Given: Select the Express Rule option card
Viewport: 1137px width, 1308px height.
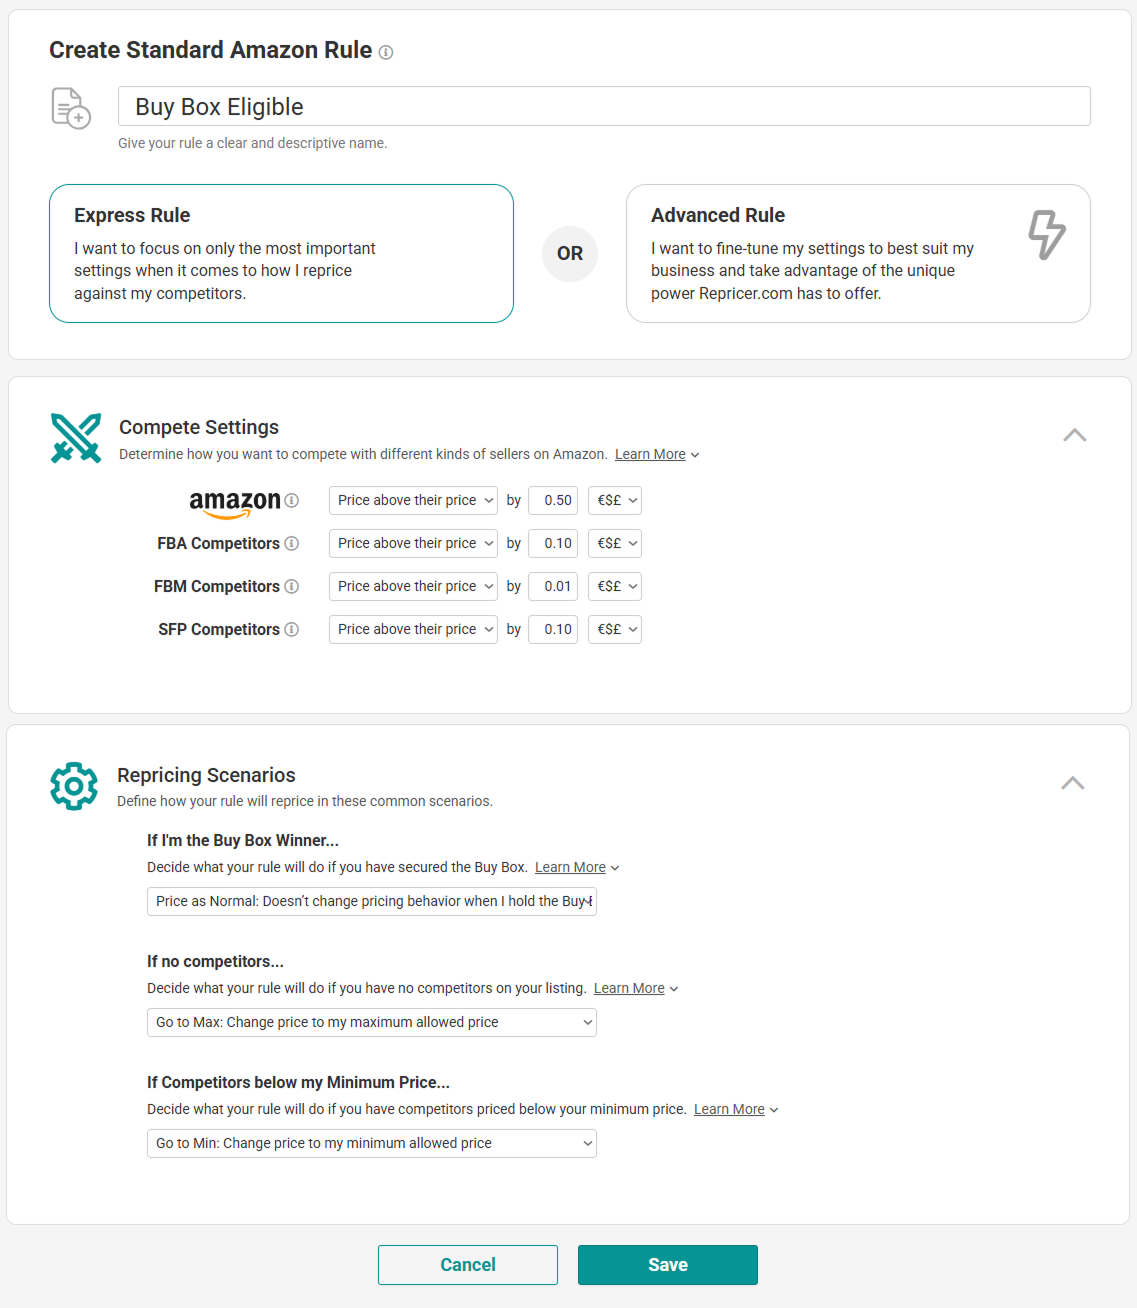Looking at the screenshot, I should click(x=281, y=253).
